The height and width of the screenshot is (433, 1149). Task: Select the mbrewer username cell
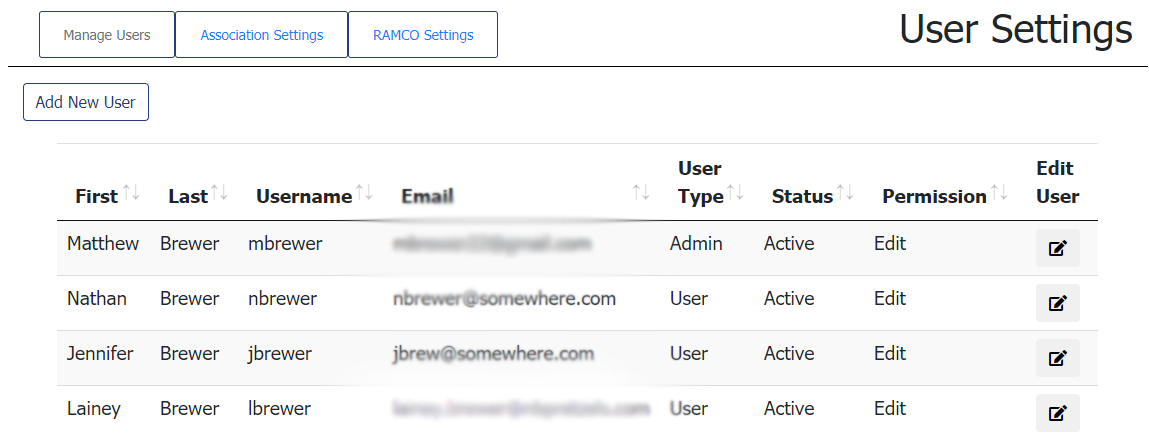(x=285, y=244)
